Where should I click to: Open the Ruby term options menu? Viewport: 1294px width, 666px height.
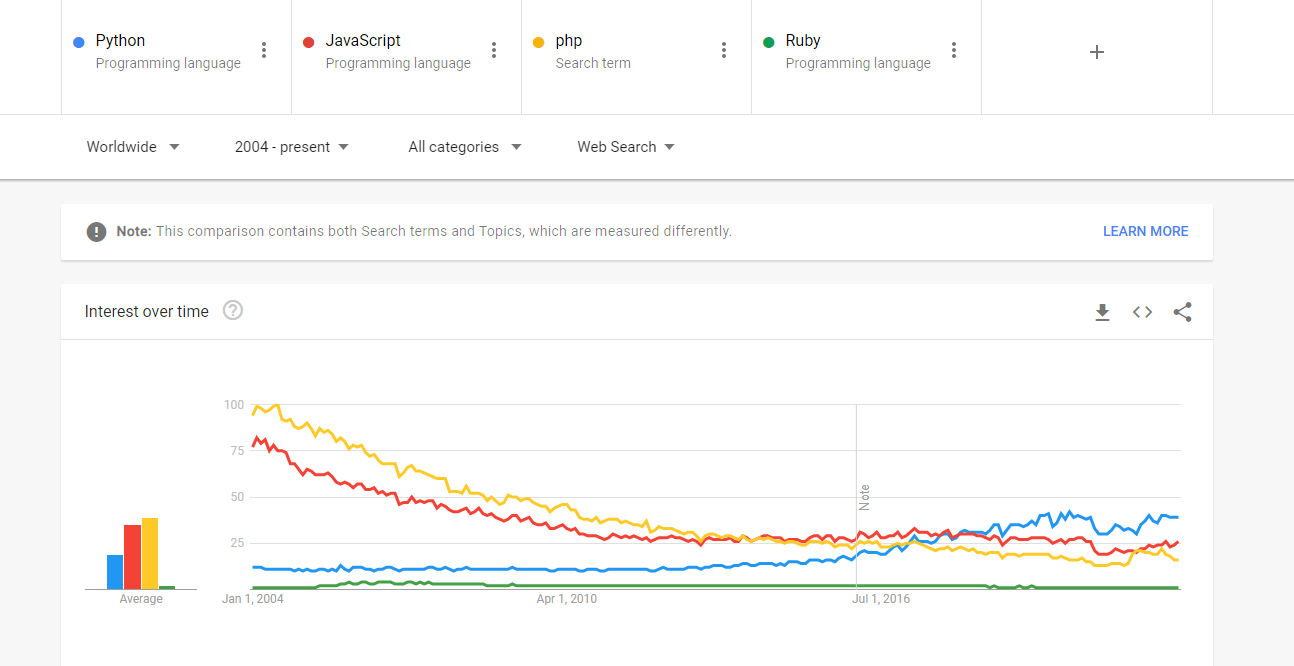954,51
